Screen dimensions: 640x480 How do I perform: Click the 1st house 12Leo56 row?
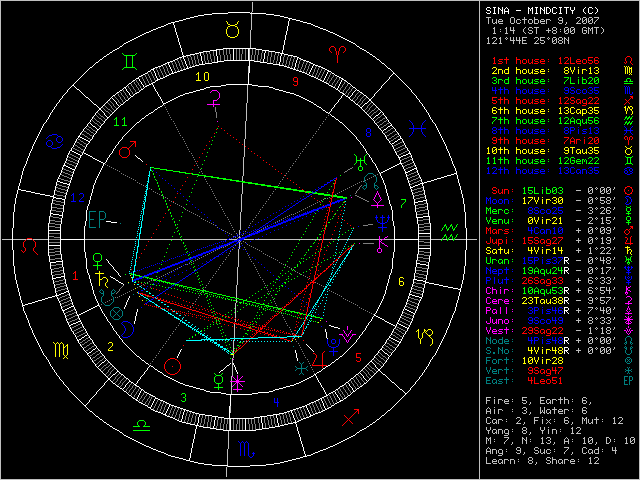(x=545, y=61)
